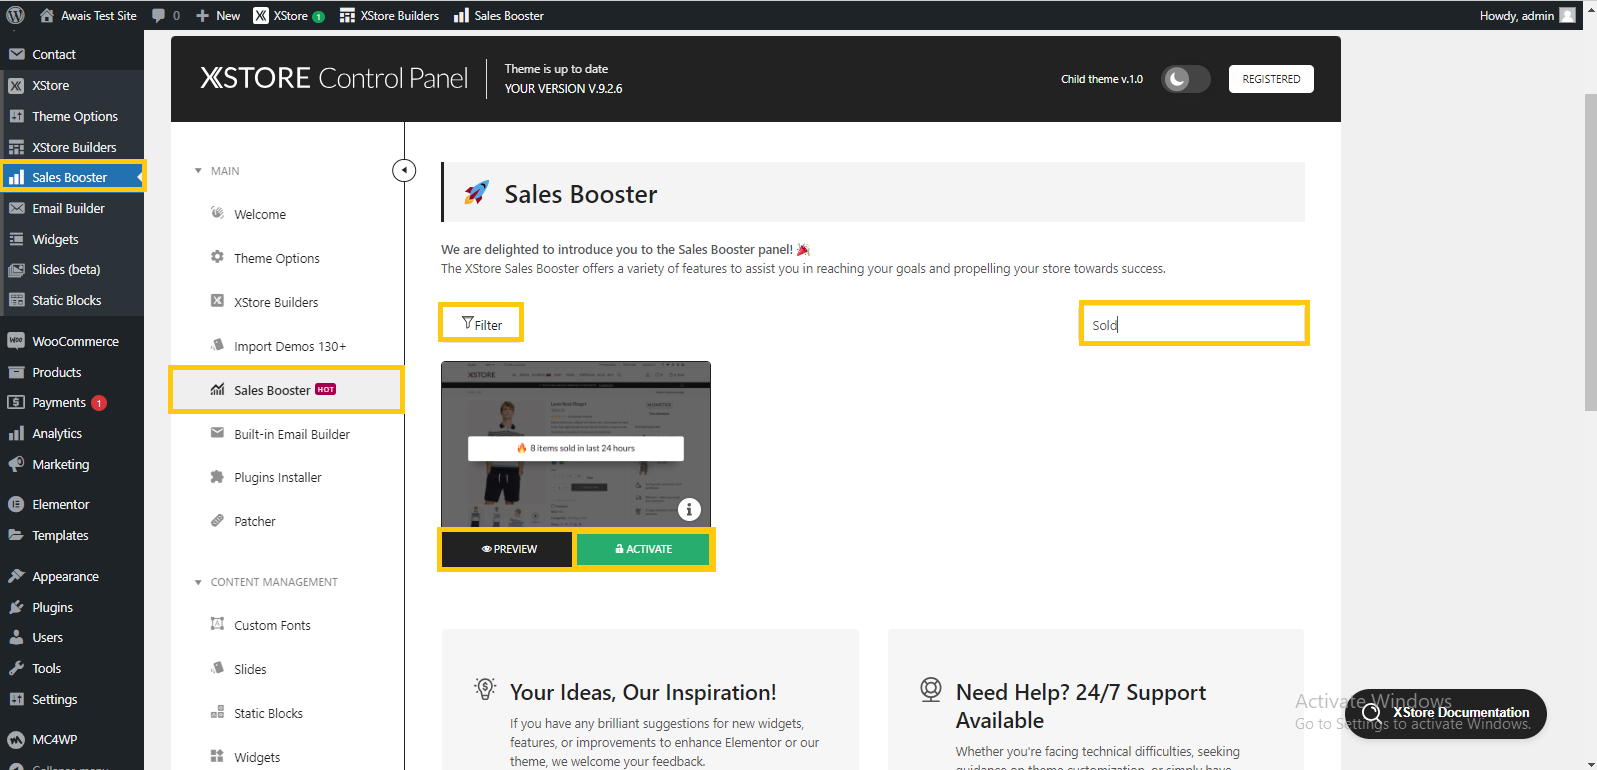Open Theme Options in control panel

pos(288,258)
